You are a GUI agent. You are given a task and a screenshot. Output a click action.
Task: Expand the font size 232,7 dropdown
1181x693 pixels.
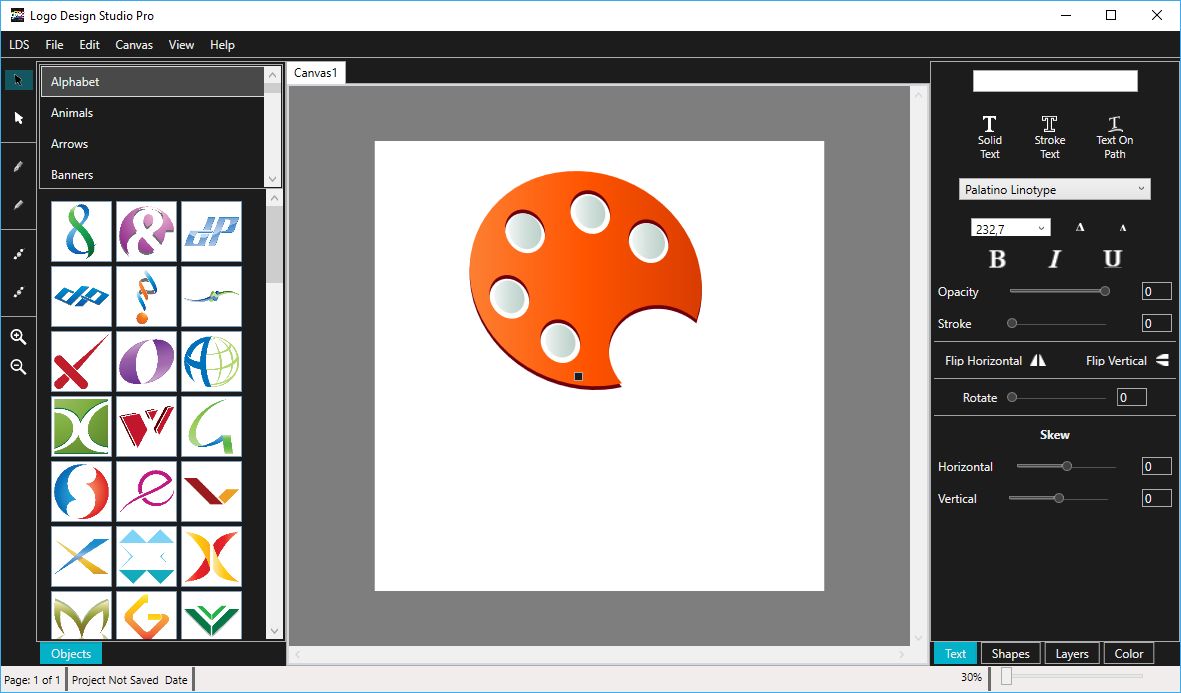pyautogui.click(x=1041, y=229)
